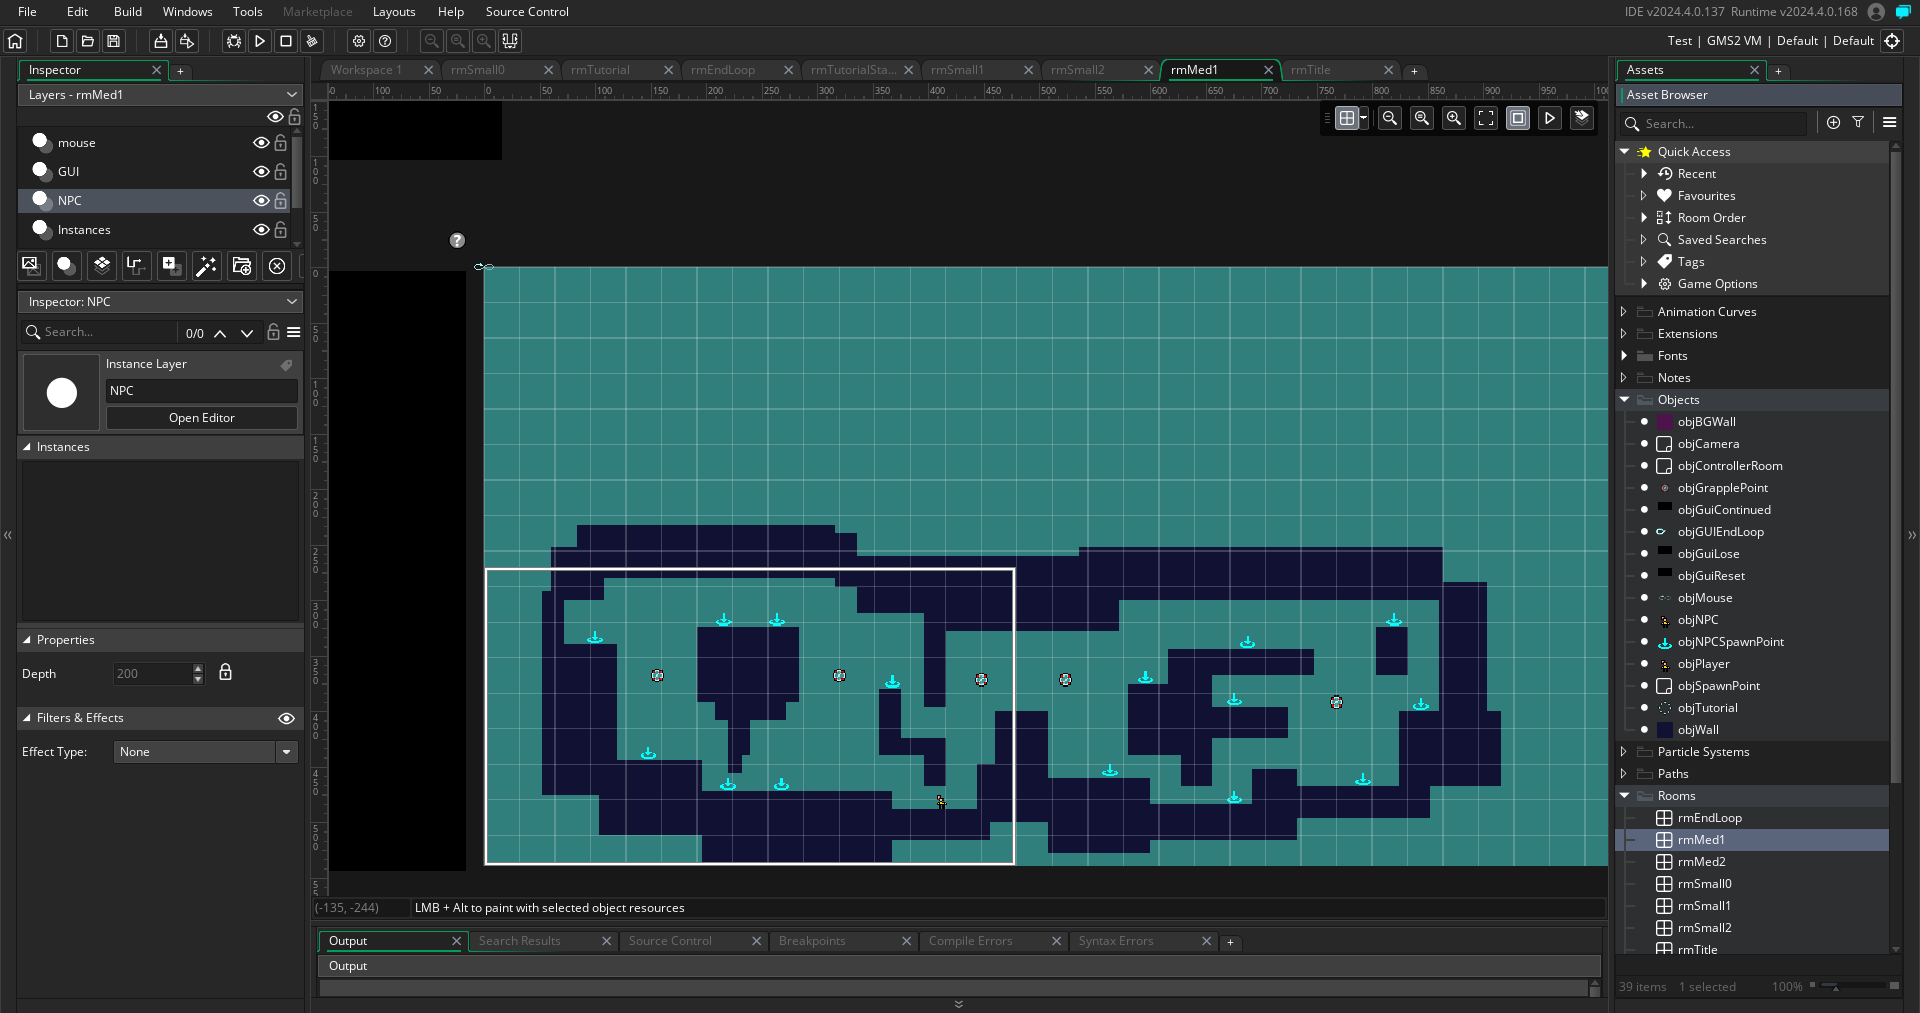Click the Open Editor button

(x=202, y=418)
